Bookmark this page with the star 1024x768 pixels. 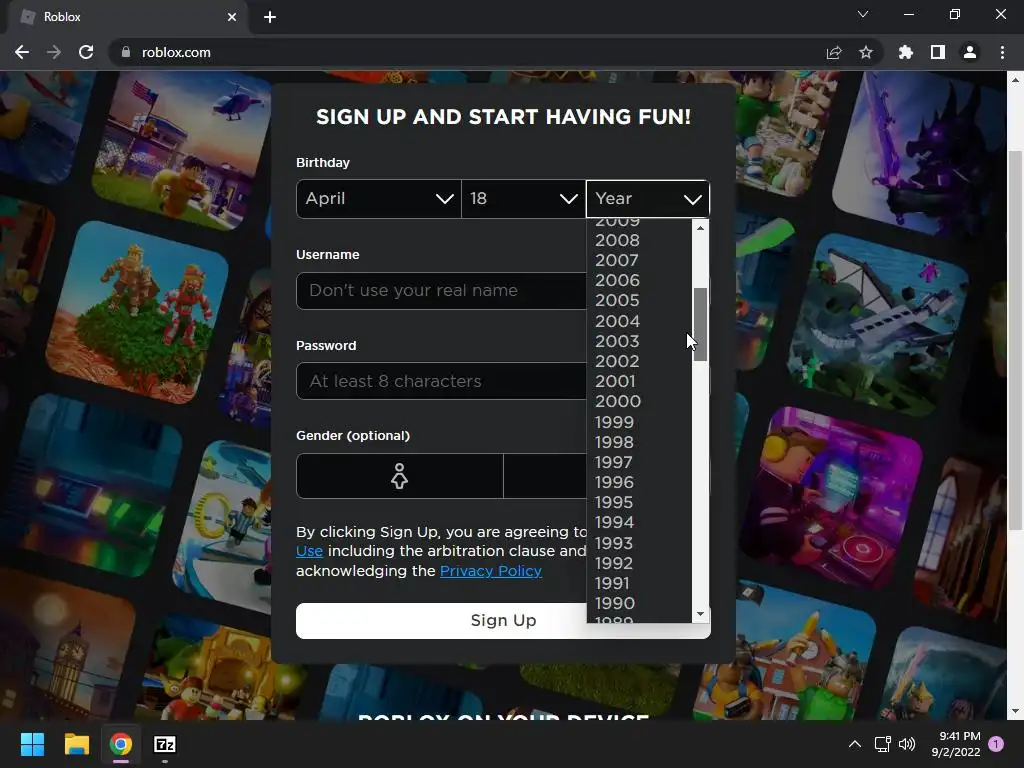point(866,52)
